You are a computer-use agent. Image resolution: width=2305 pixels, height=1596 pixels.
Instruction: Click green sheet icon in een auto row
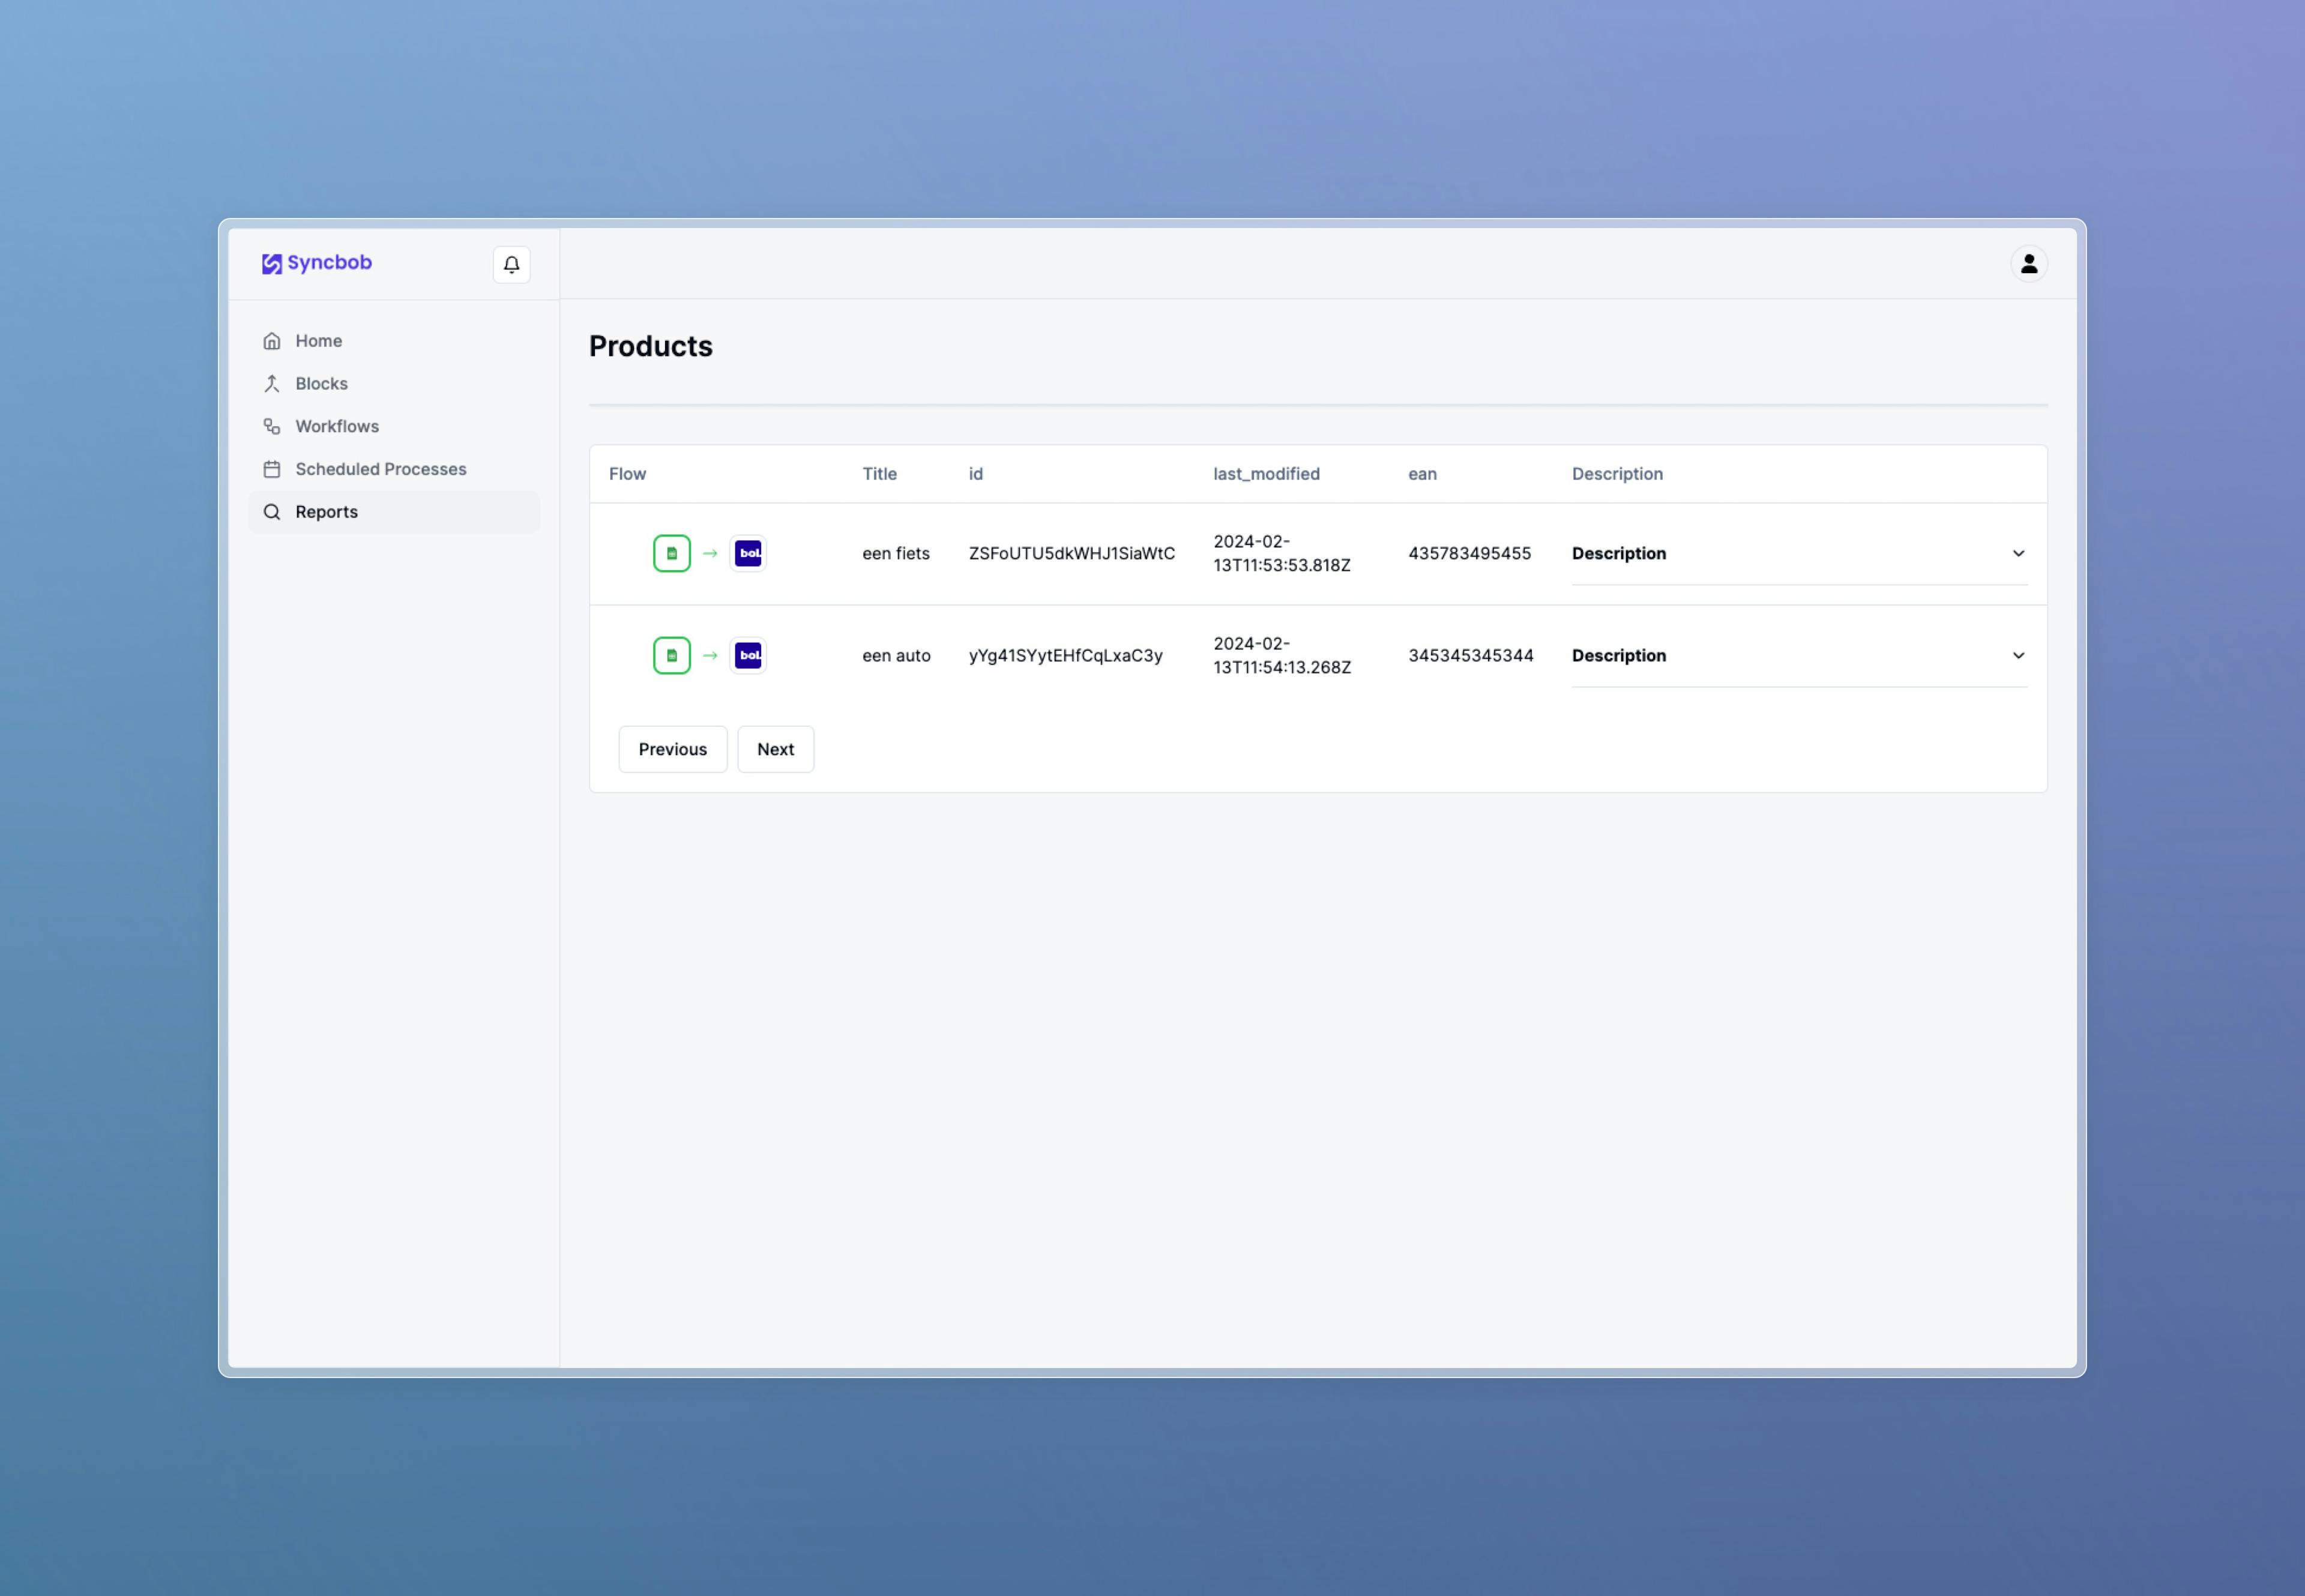671,656
